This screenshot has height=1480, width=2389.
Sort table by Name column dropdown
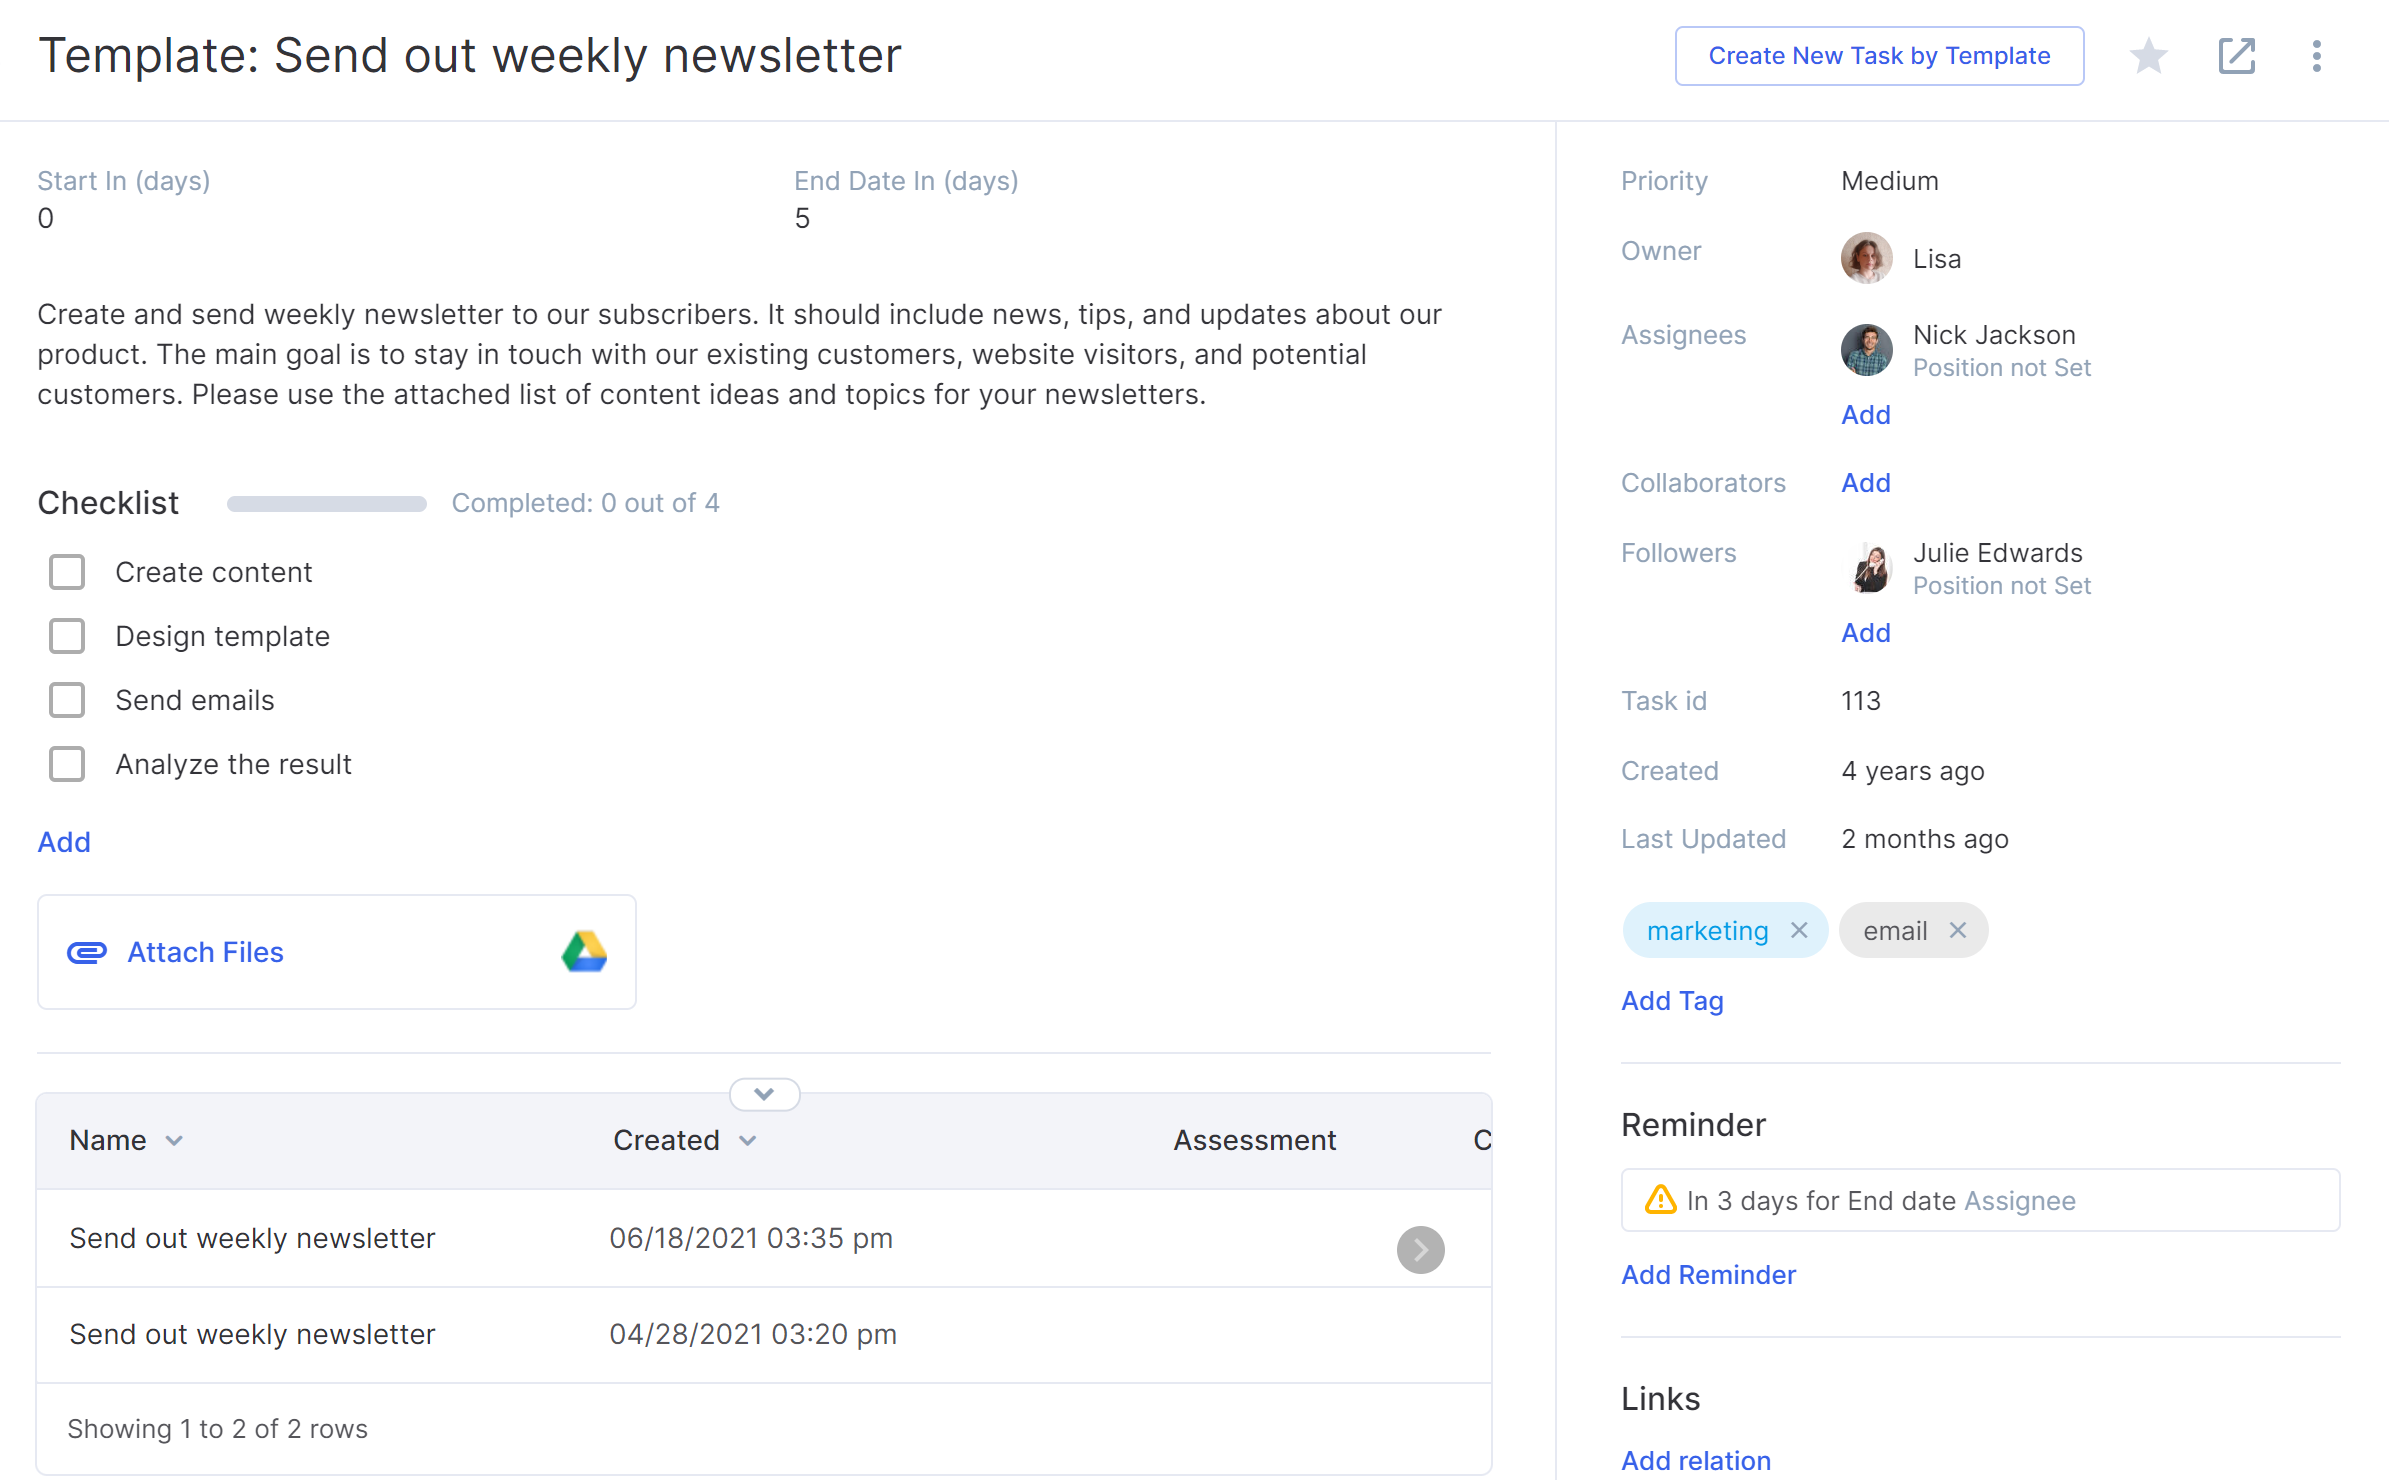tap(174, 1141)
